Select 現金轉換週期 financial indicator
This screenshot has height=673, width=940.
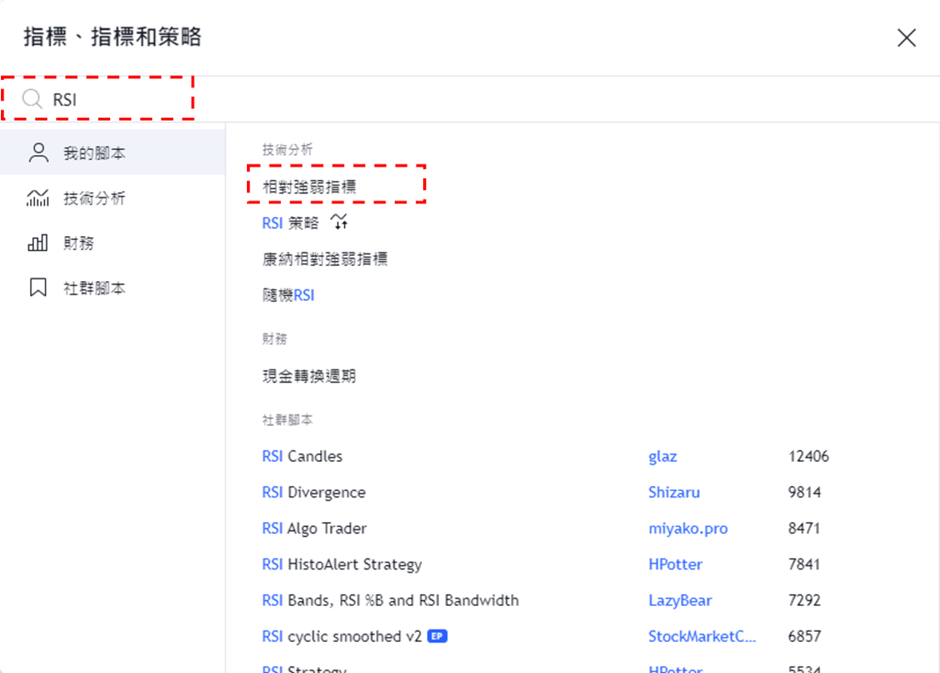pos(309,376)
